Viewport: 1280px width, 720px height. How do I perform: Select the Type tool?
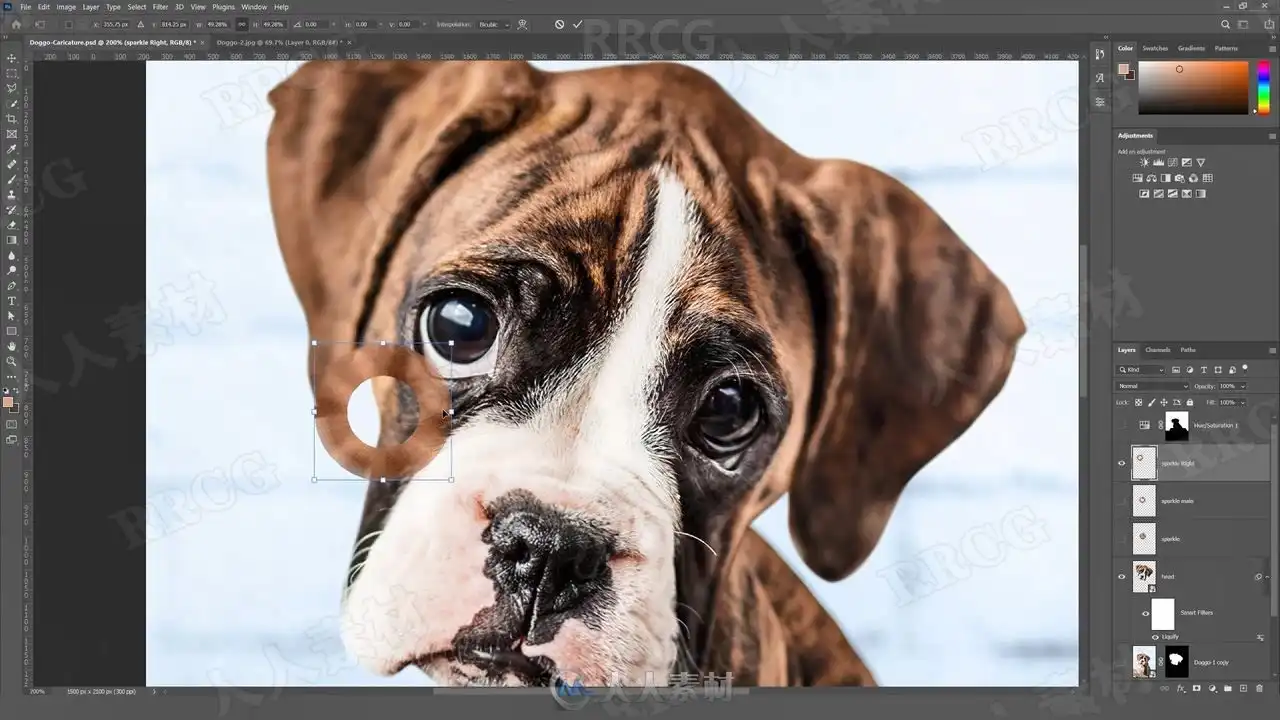coord(12,301)
